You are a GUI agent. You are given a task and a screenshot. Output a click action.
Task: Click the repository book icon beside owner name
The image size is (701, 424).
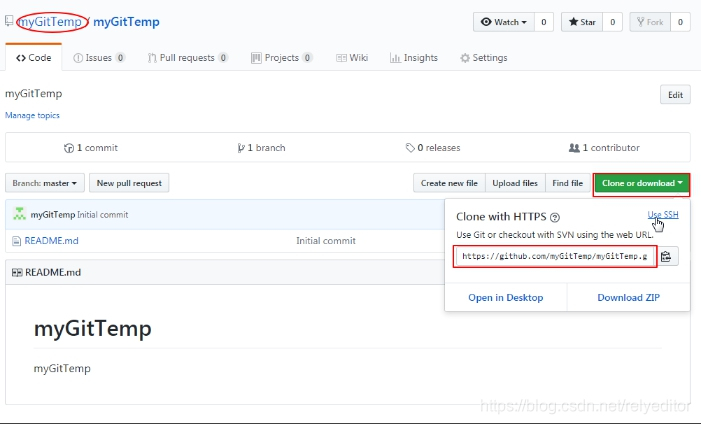point(9,21)
